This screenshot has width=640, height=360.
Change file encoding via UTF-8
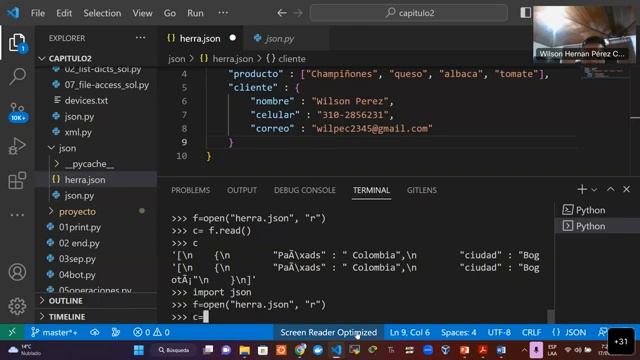pyautogui.click(x=499, y=332)
